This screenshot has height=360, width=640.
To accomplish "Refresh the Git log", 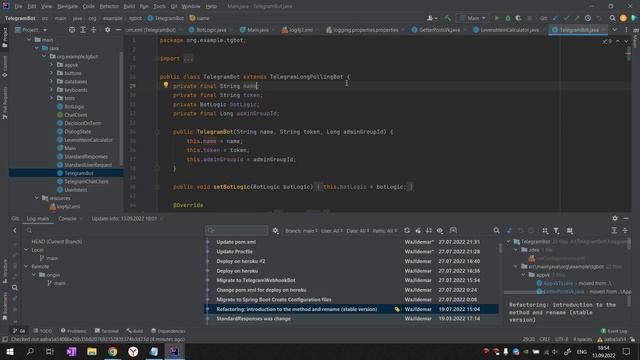I will tap(407, 231).
